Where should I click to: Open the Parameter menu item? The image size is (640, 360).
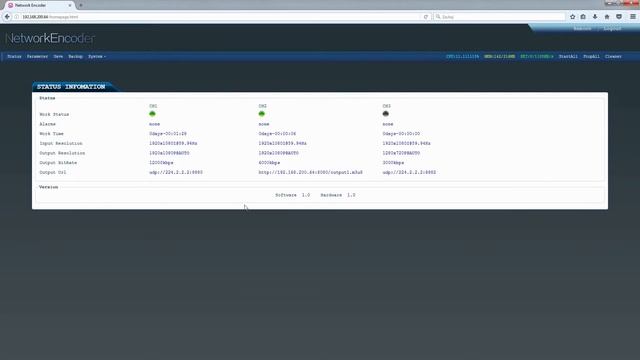(x=38, y=56)
